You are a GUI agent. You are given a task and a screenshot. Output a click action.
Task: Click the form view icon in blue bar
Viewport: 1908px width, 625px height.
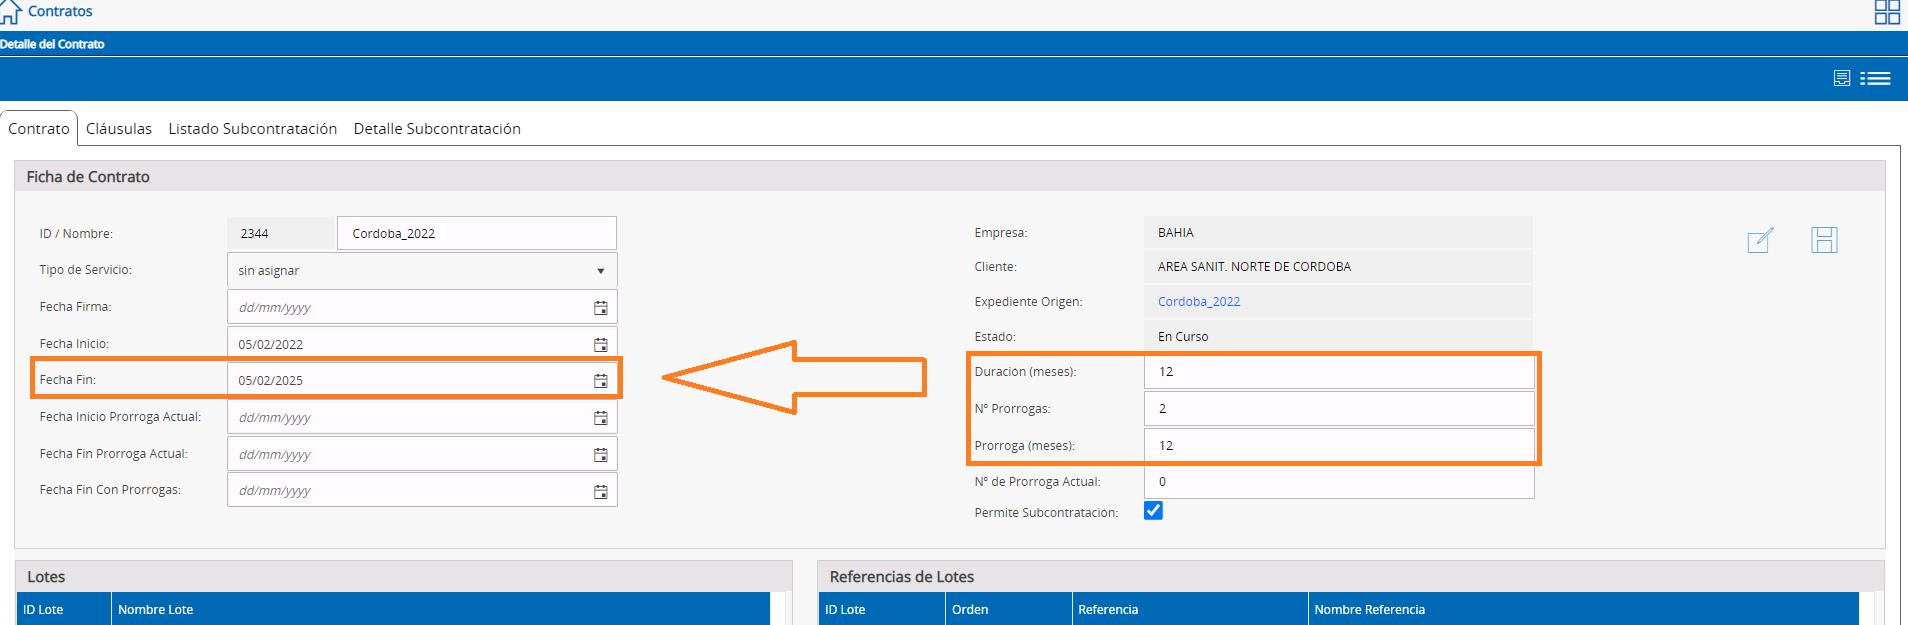(1842, 78)
